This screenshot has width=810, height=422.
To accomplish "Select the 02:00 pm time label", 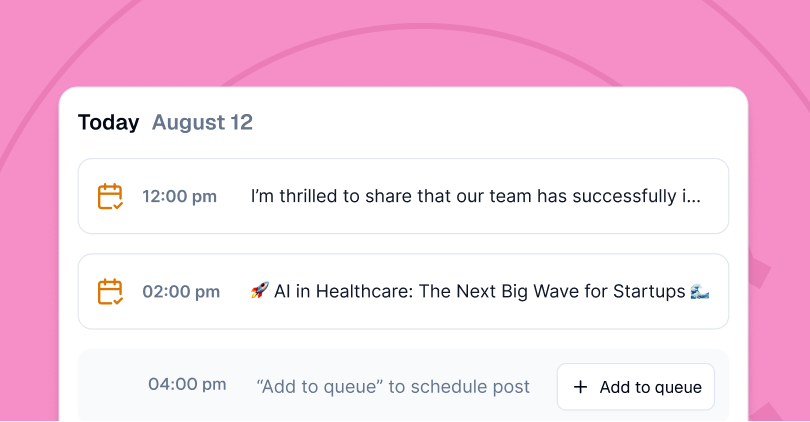I will (181, 292).
